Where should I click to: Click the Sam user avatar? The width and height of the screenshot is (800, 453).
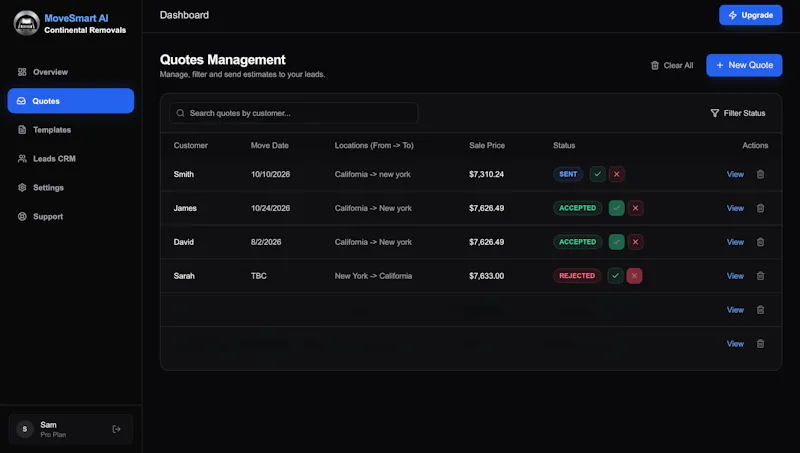[24, 429]
